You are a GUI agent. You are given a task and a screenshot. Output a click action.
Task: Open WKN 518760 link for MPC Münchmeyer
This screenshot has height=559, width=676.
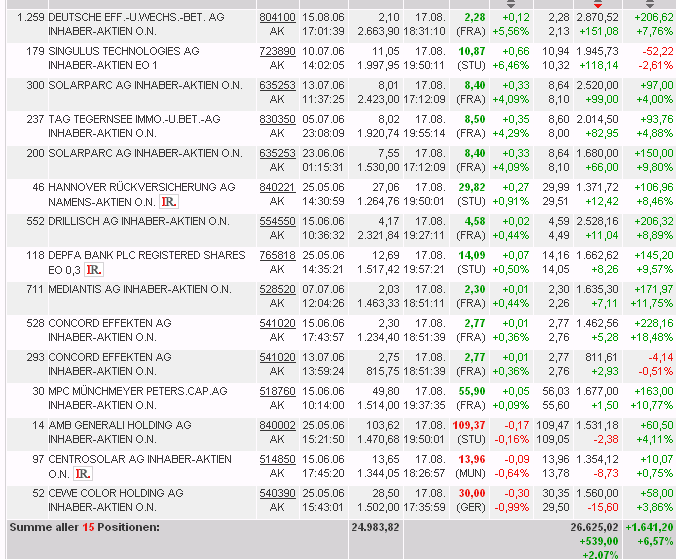277,392
